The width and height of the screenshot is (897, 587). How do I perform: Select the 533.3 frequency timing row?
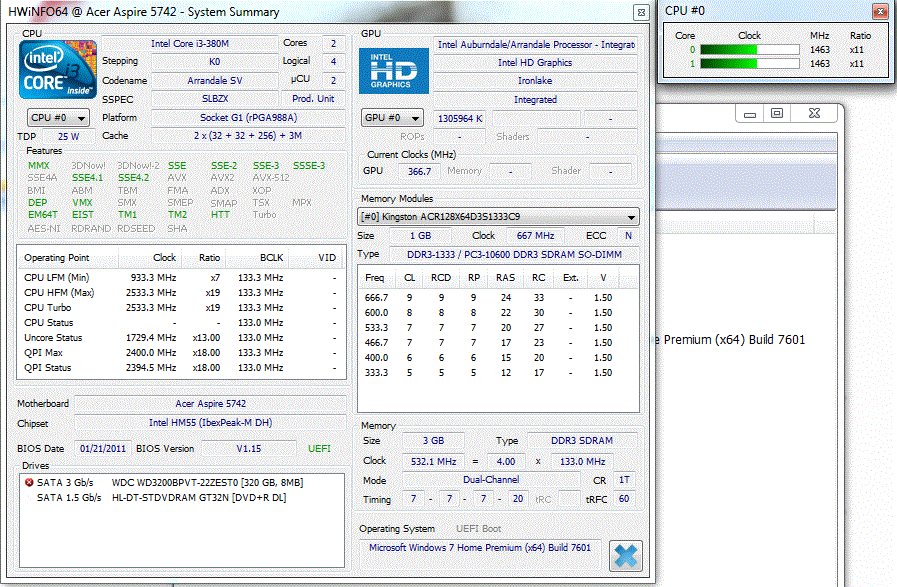click(498, 327)
